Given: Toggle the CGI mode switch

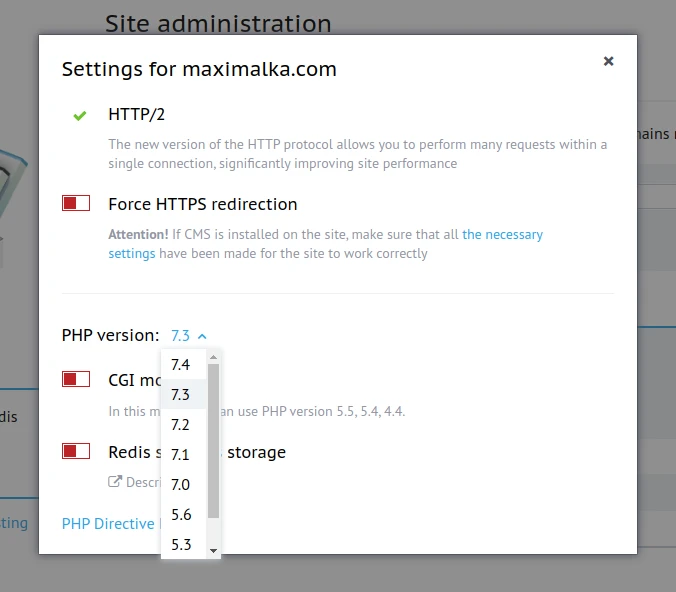Looking at the screenshot, I should [x=76, y=379].
